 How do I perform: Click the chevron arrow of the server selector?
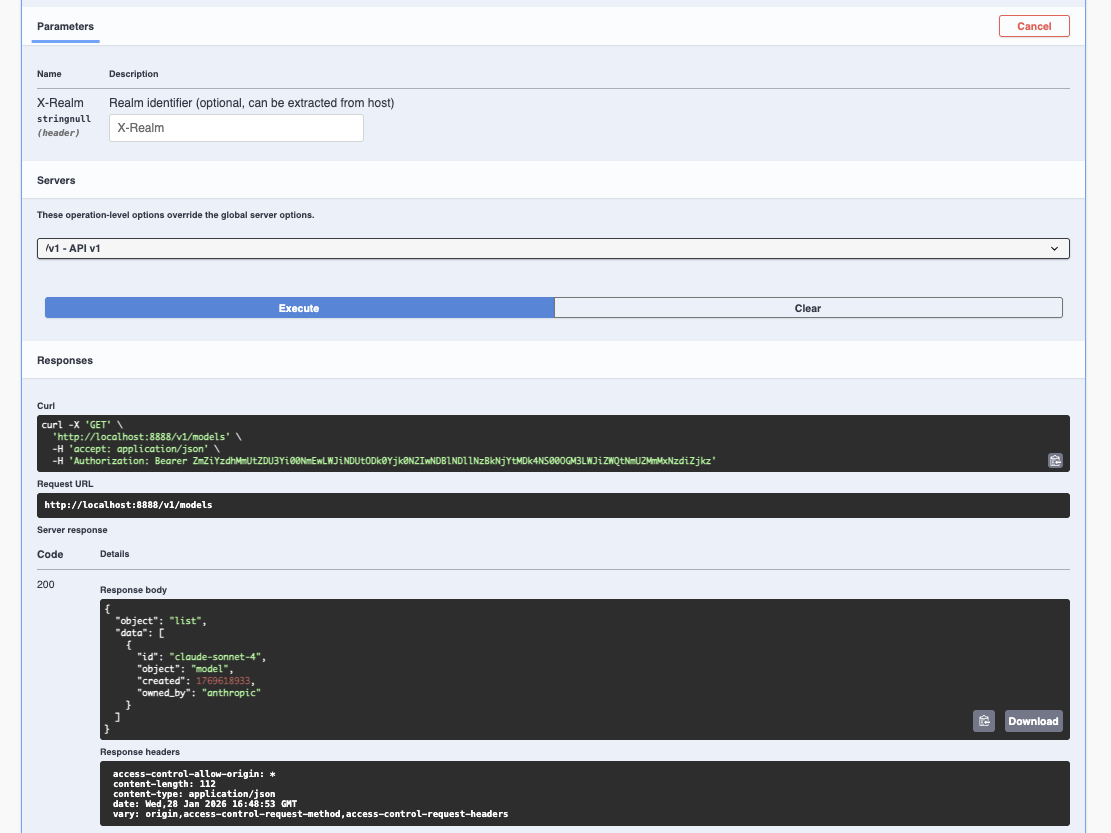1054,248
